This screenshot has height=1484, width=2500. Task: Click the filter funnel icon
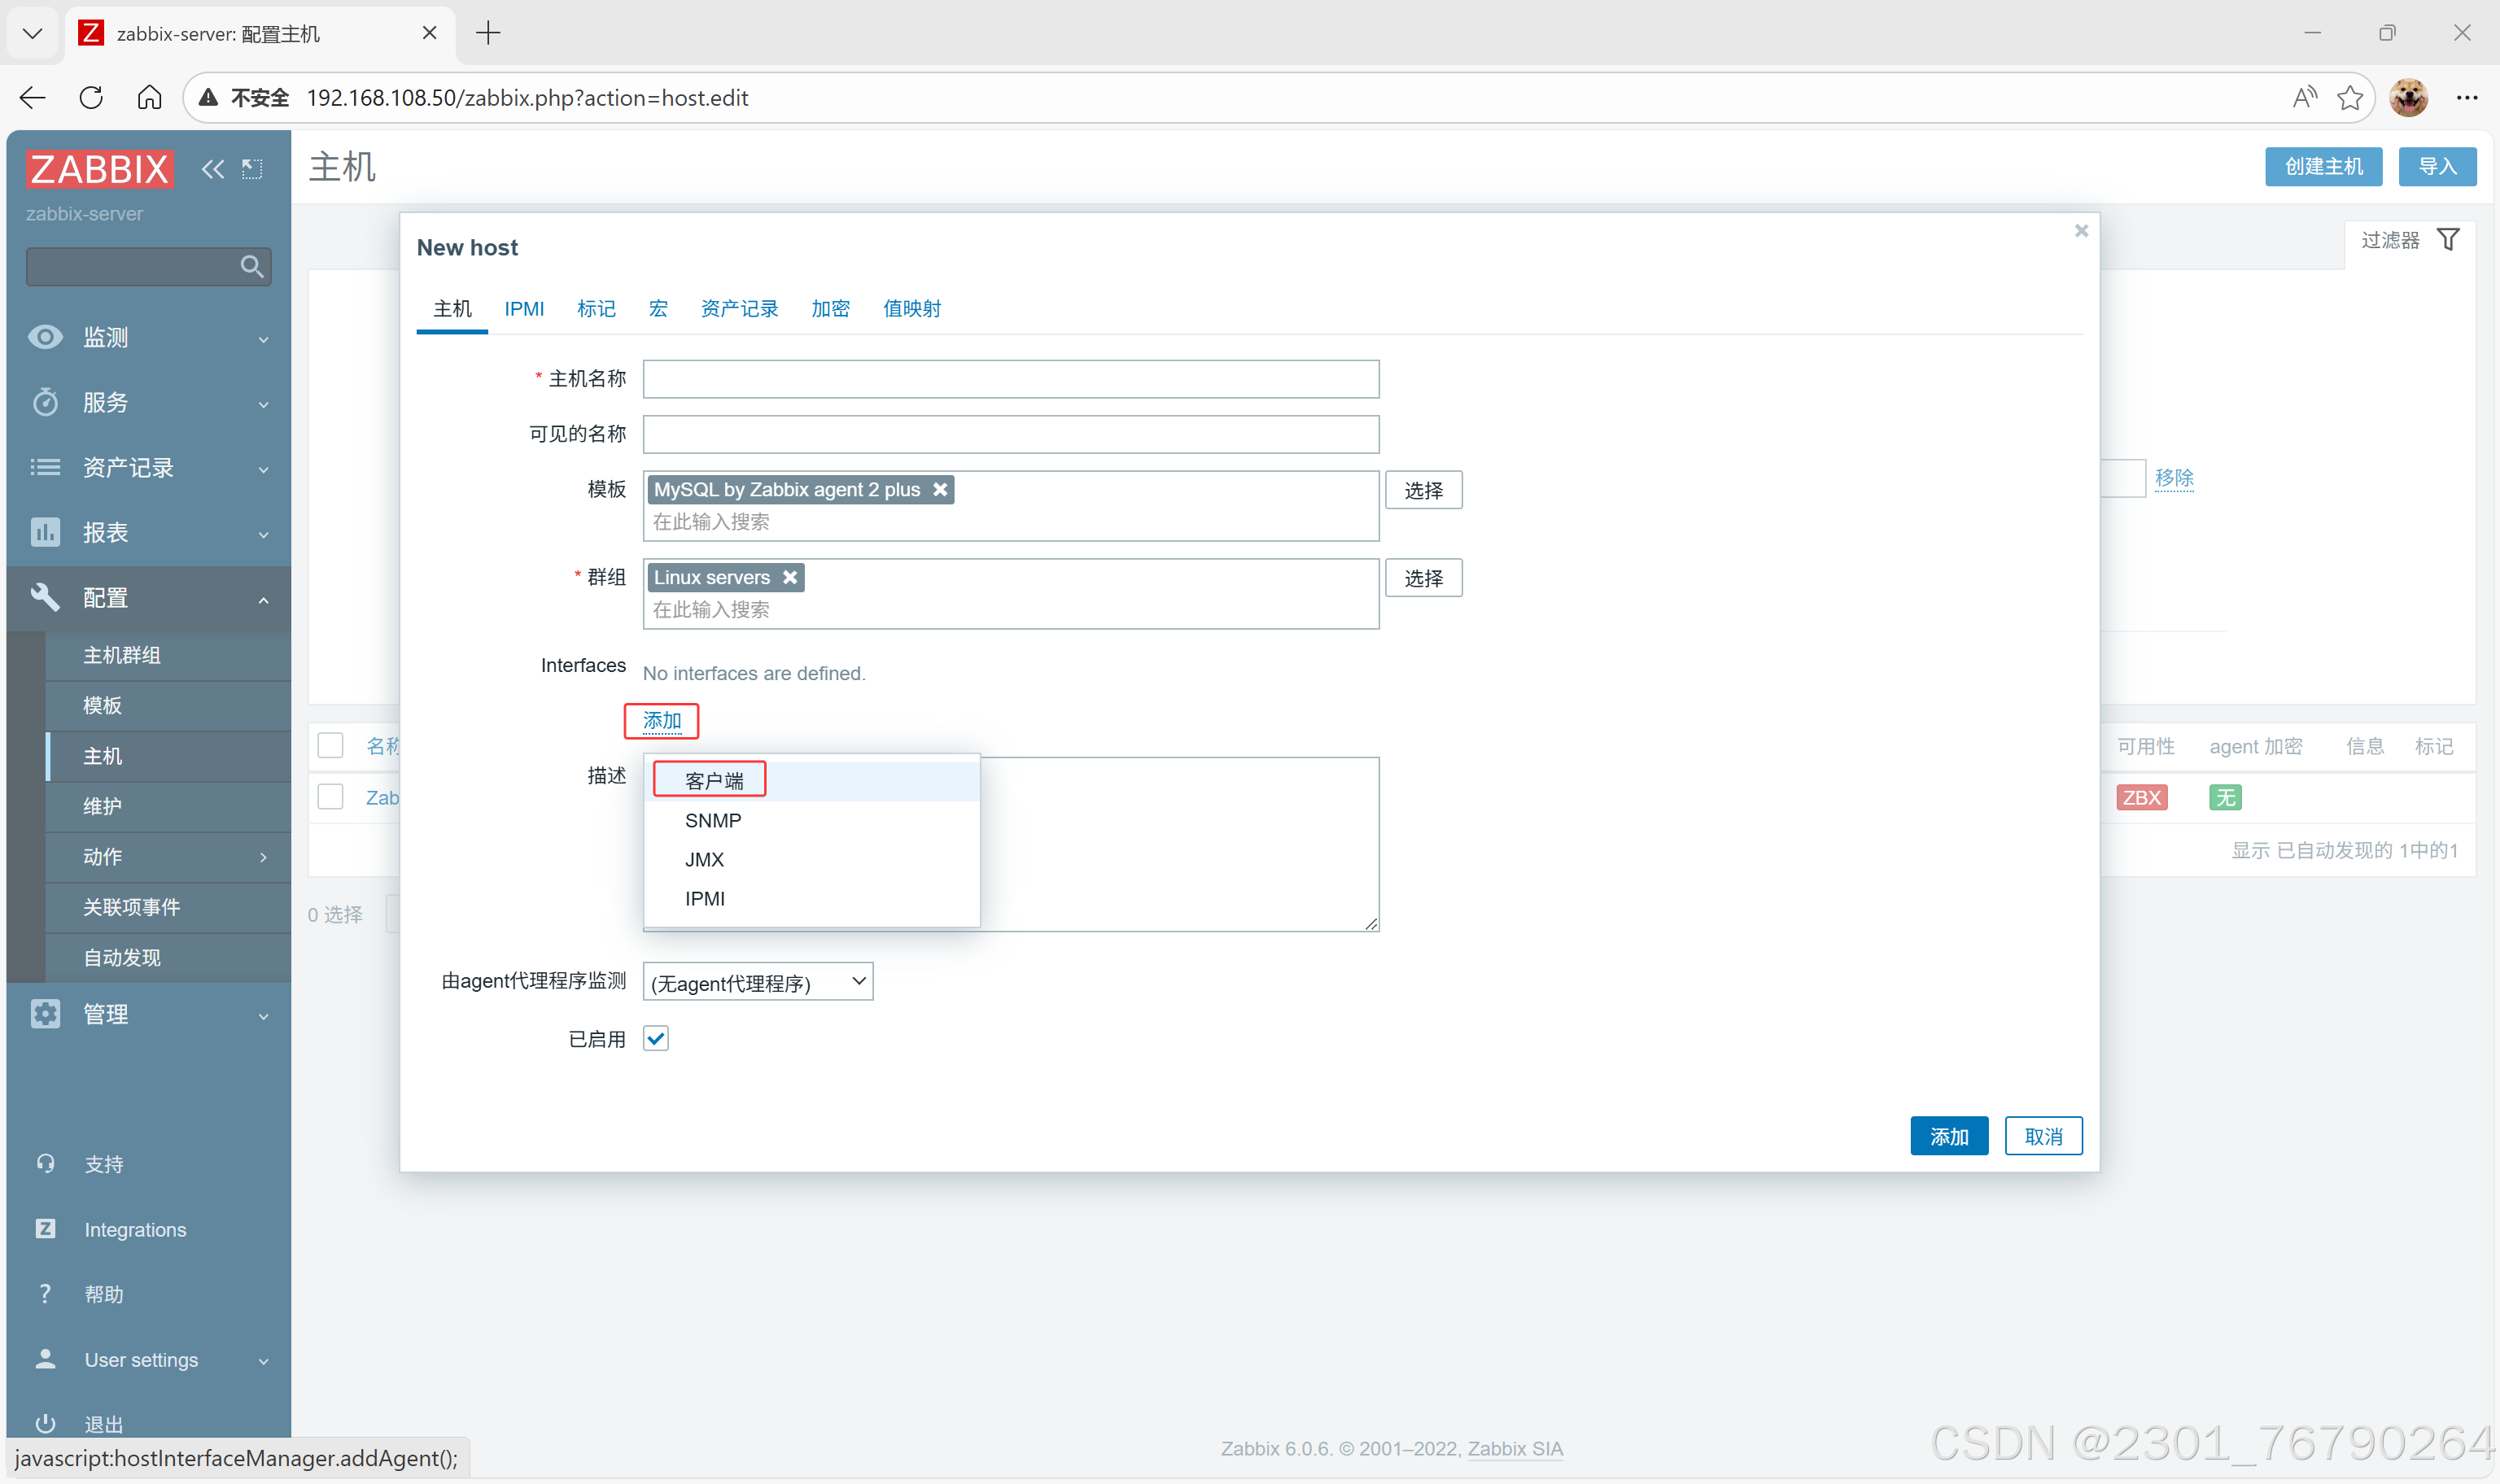(2447, 240)
